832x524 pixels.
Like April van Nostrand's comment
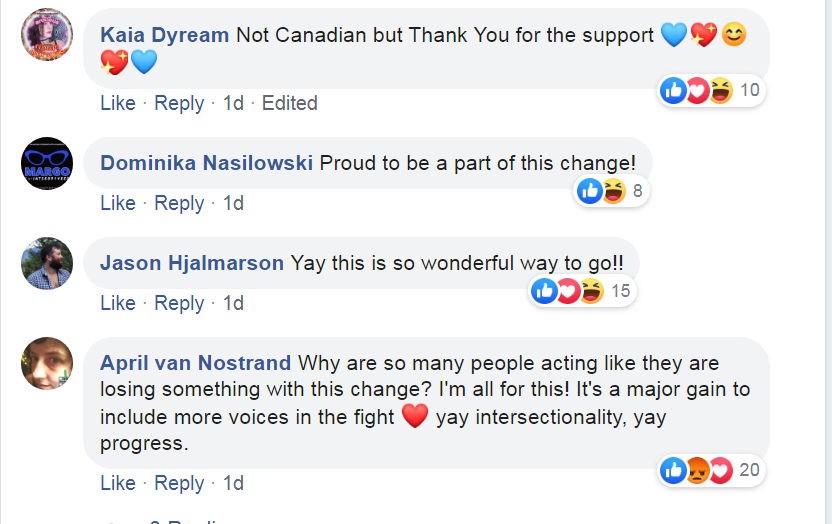coord(118,483)
